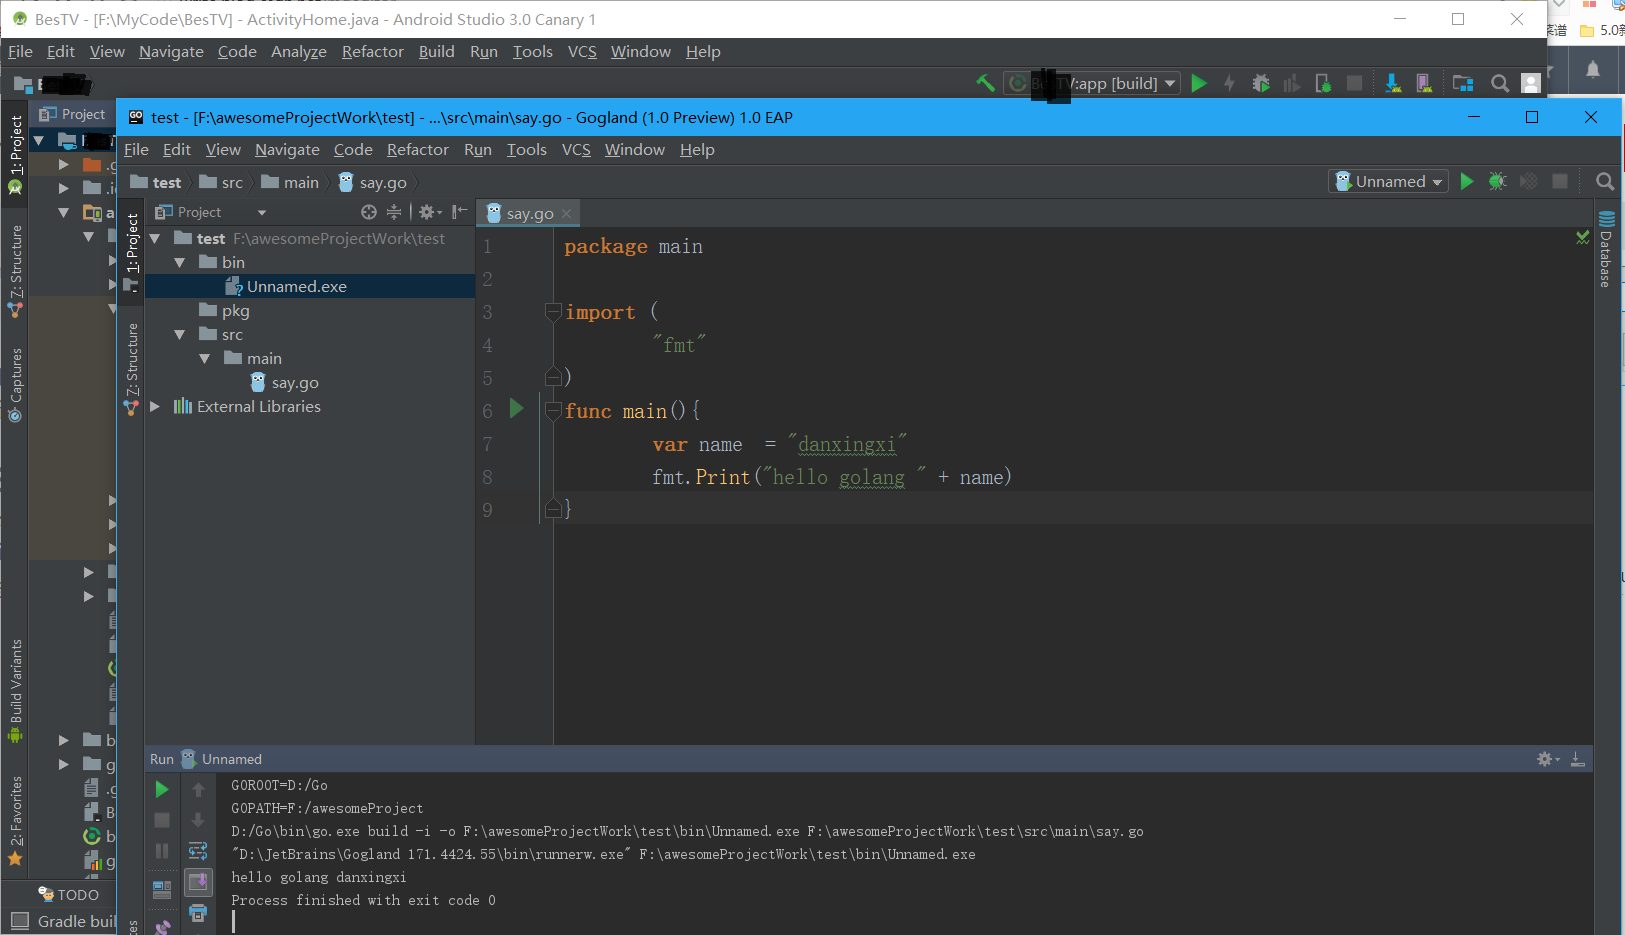Expand External Libraries node
1625x935 pixels.
(x=155, y=406)
